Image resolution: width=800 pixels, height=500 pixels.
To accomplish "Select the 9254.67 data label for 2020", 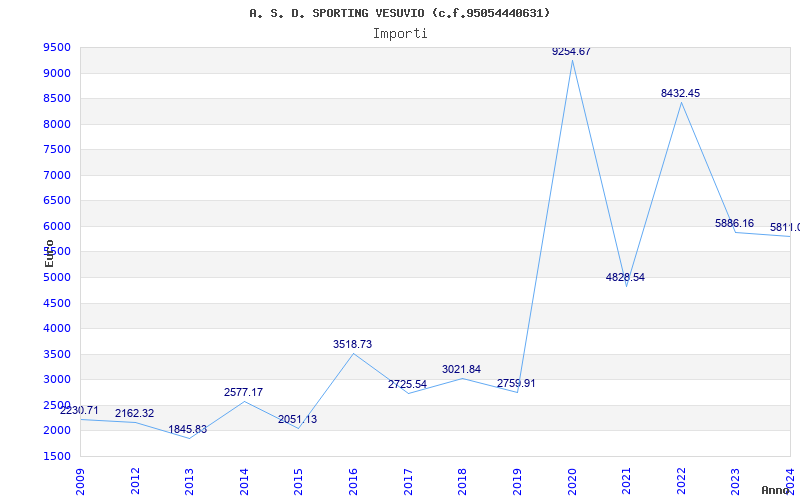I will click(571, 52).
